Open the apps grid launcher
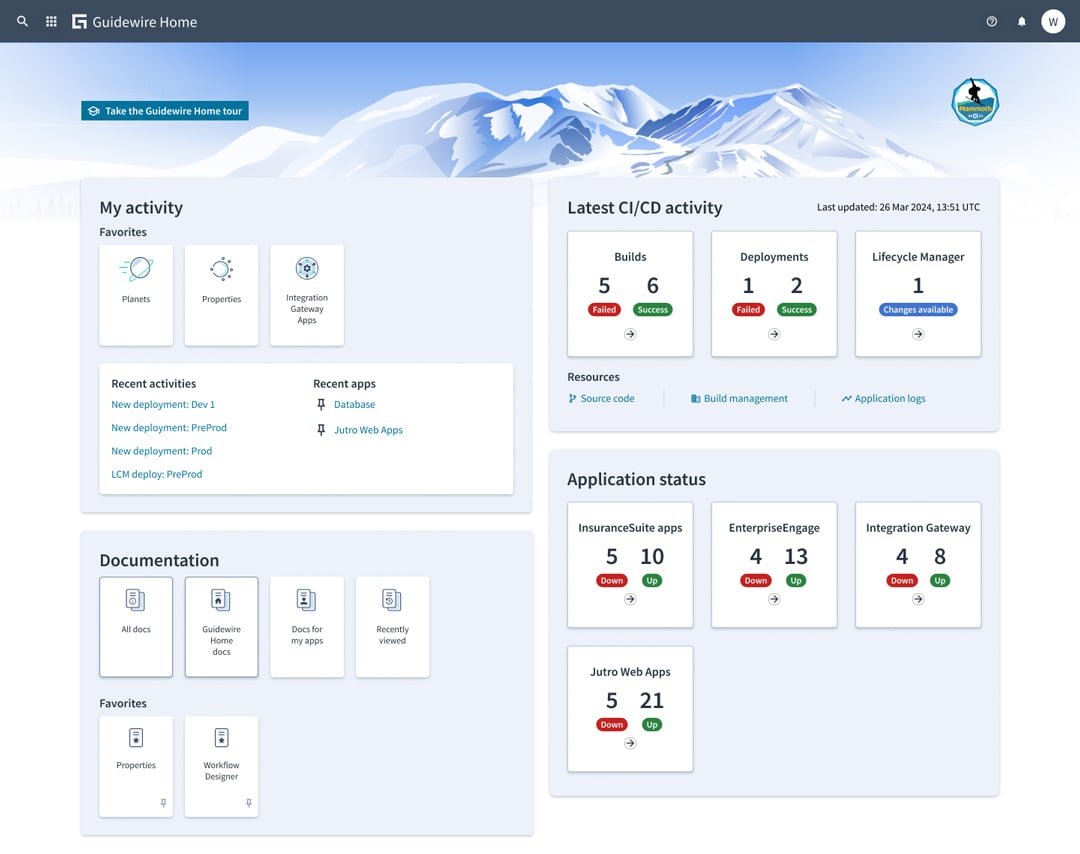1080x854 pixels. [51, 21]
